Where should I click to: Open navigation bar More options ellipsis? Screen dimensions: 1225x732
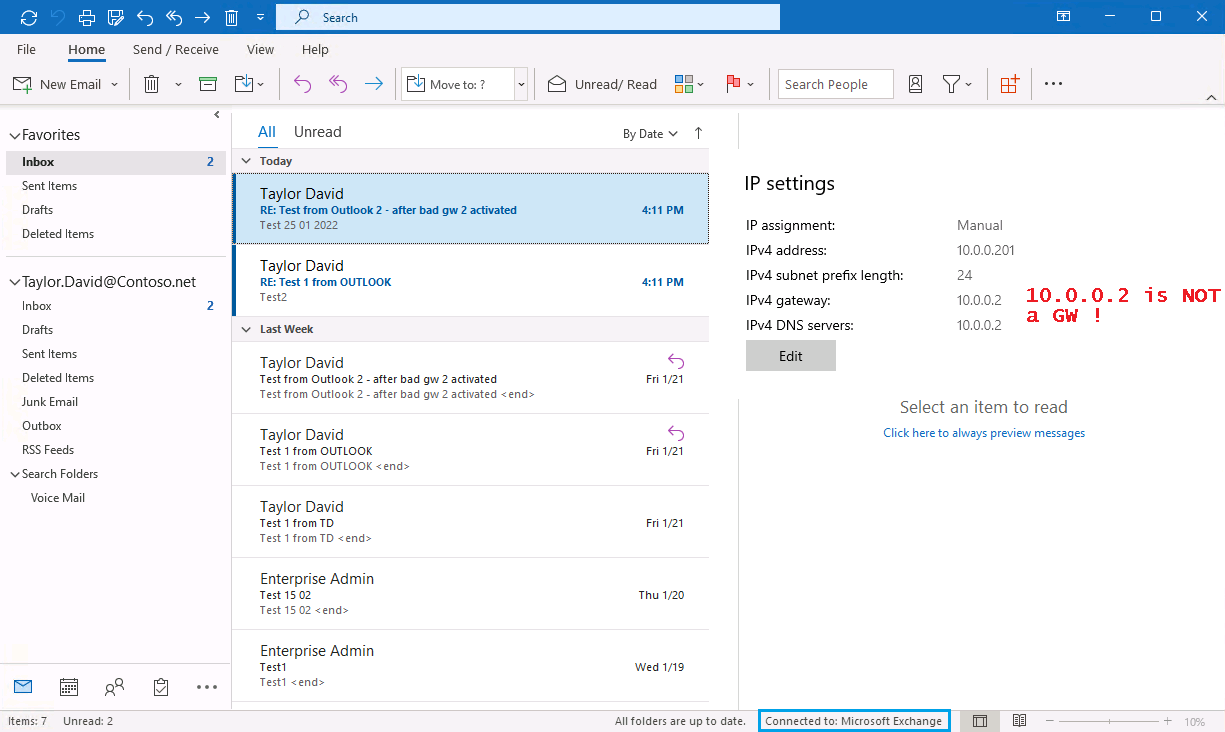click(x=207, y=687)
